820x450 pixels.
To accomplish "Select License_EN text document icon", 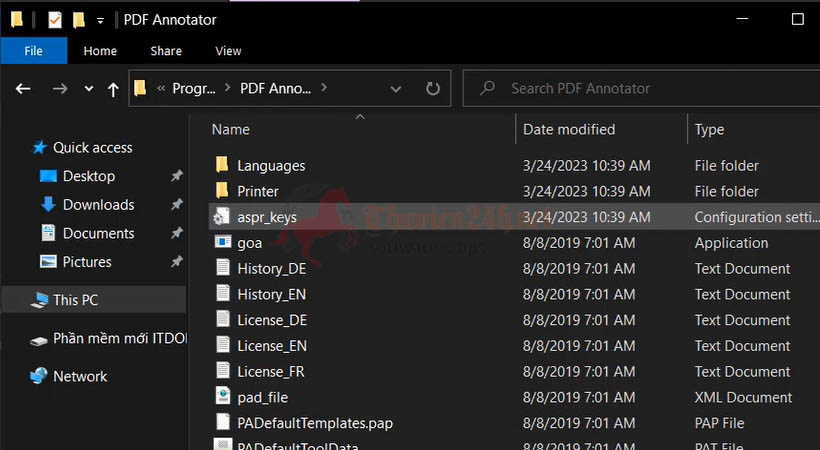I will pyautogui.click(x=223, y=345).
